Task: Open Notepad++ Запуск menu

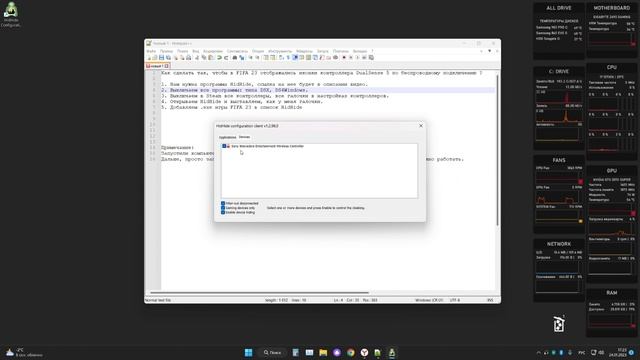Action: point(322,51)
